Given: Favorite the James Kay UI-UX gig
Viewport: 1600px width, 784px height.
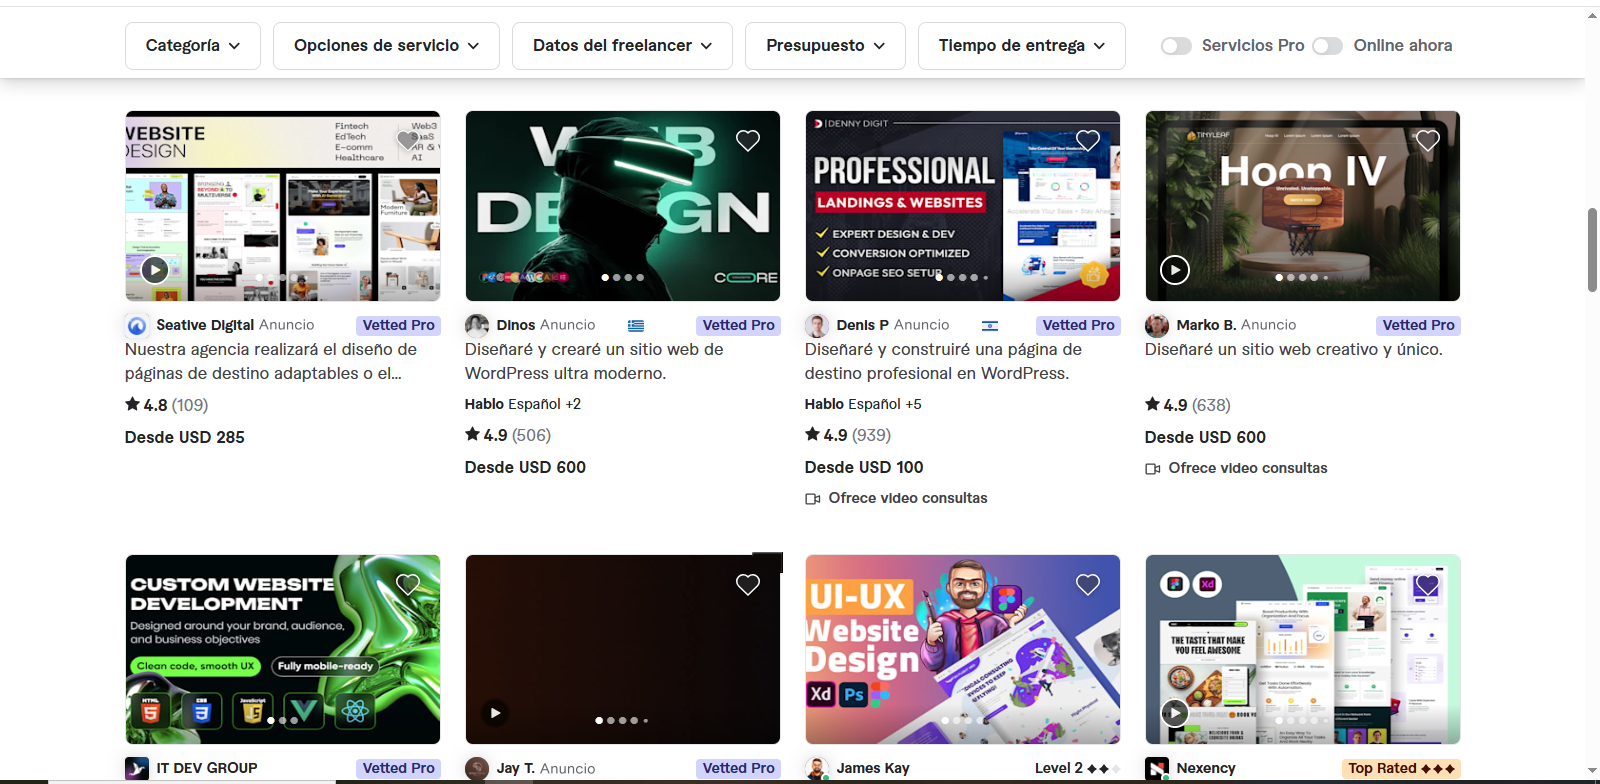Looking at the screenshot, I should (1088, 585).
